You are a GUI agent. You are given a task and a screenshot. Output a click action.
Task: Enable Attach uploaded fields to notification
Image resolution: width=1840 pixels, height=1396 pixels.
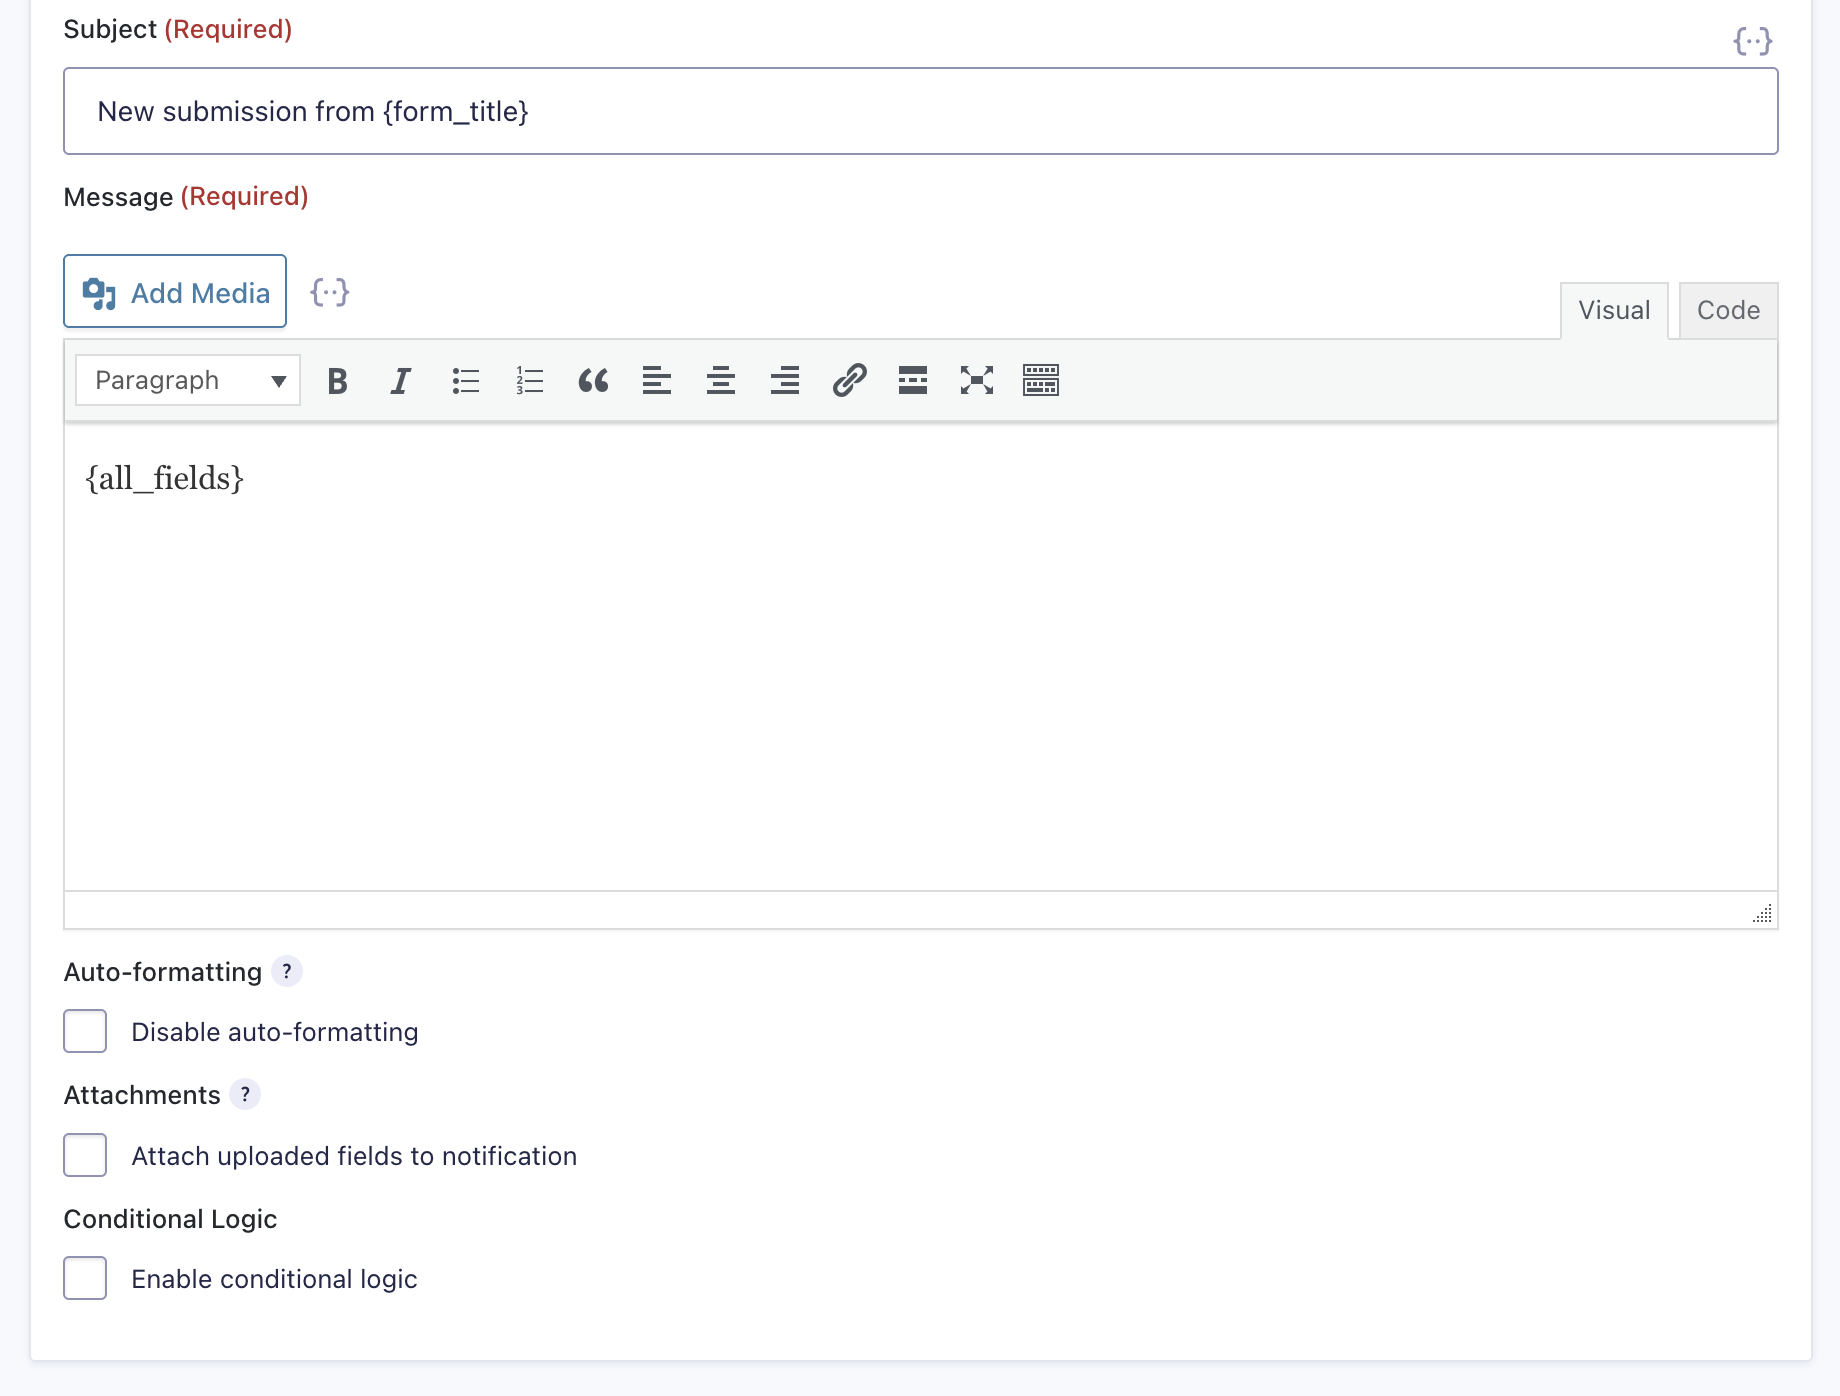click(x=85, y=1155)
